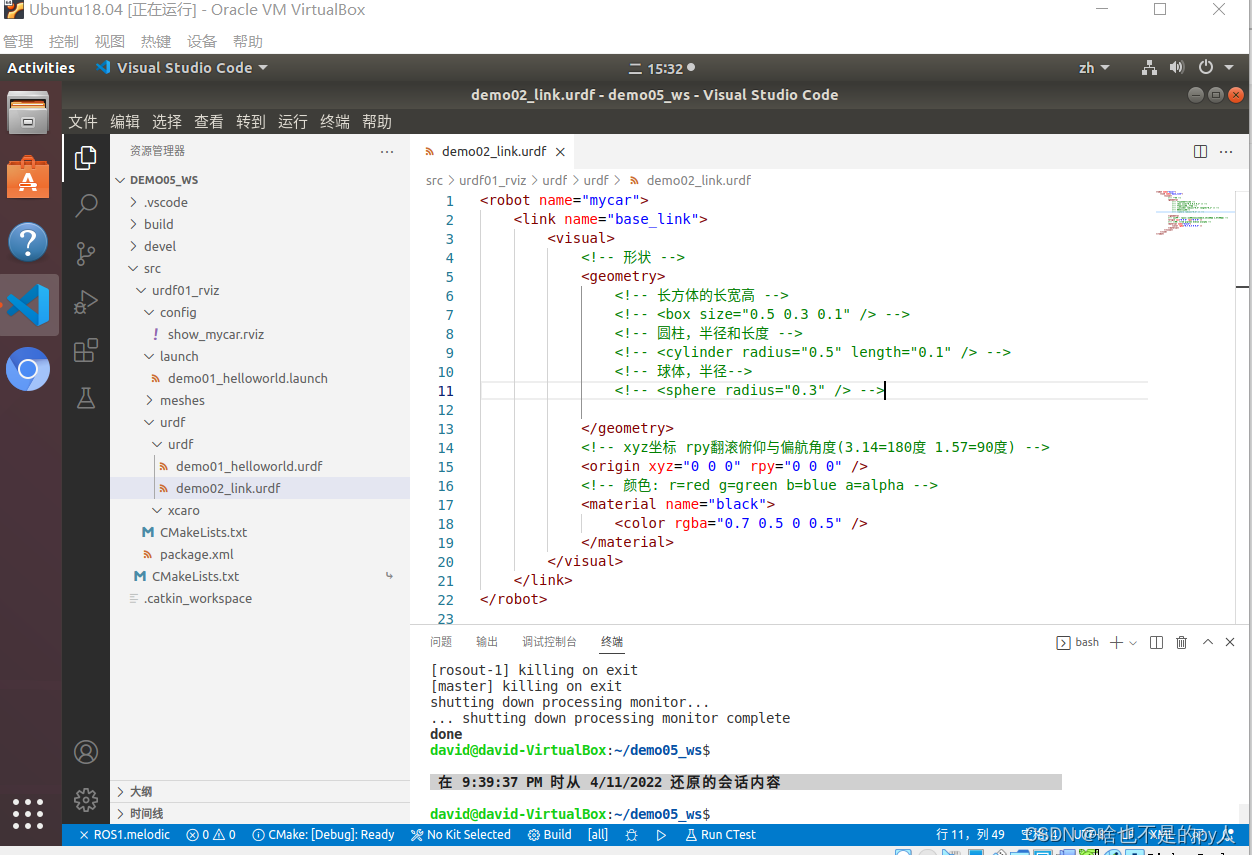Open demo01_helloworld.launch file

tap(260, 378)
